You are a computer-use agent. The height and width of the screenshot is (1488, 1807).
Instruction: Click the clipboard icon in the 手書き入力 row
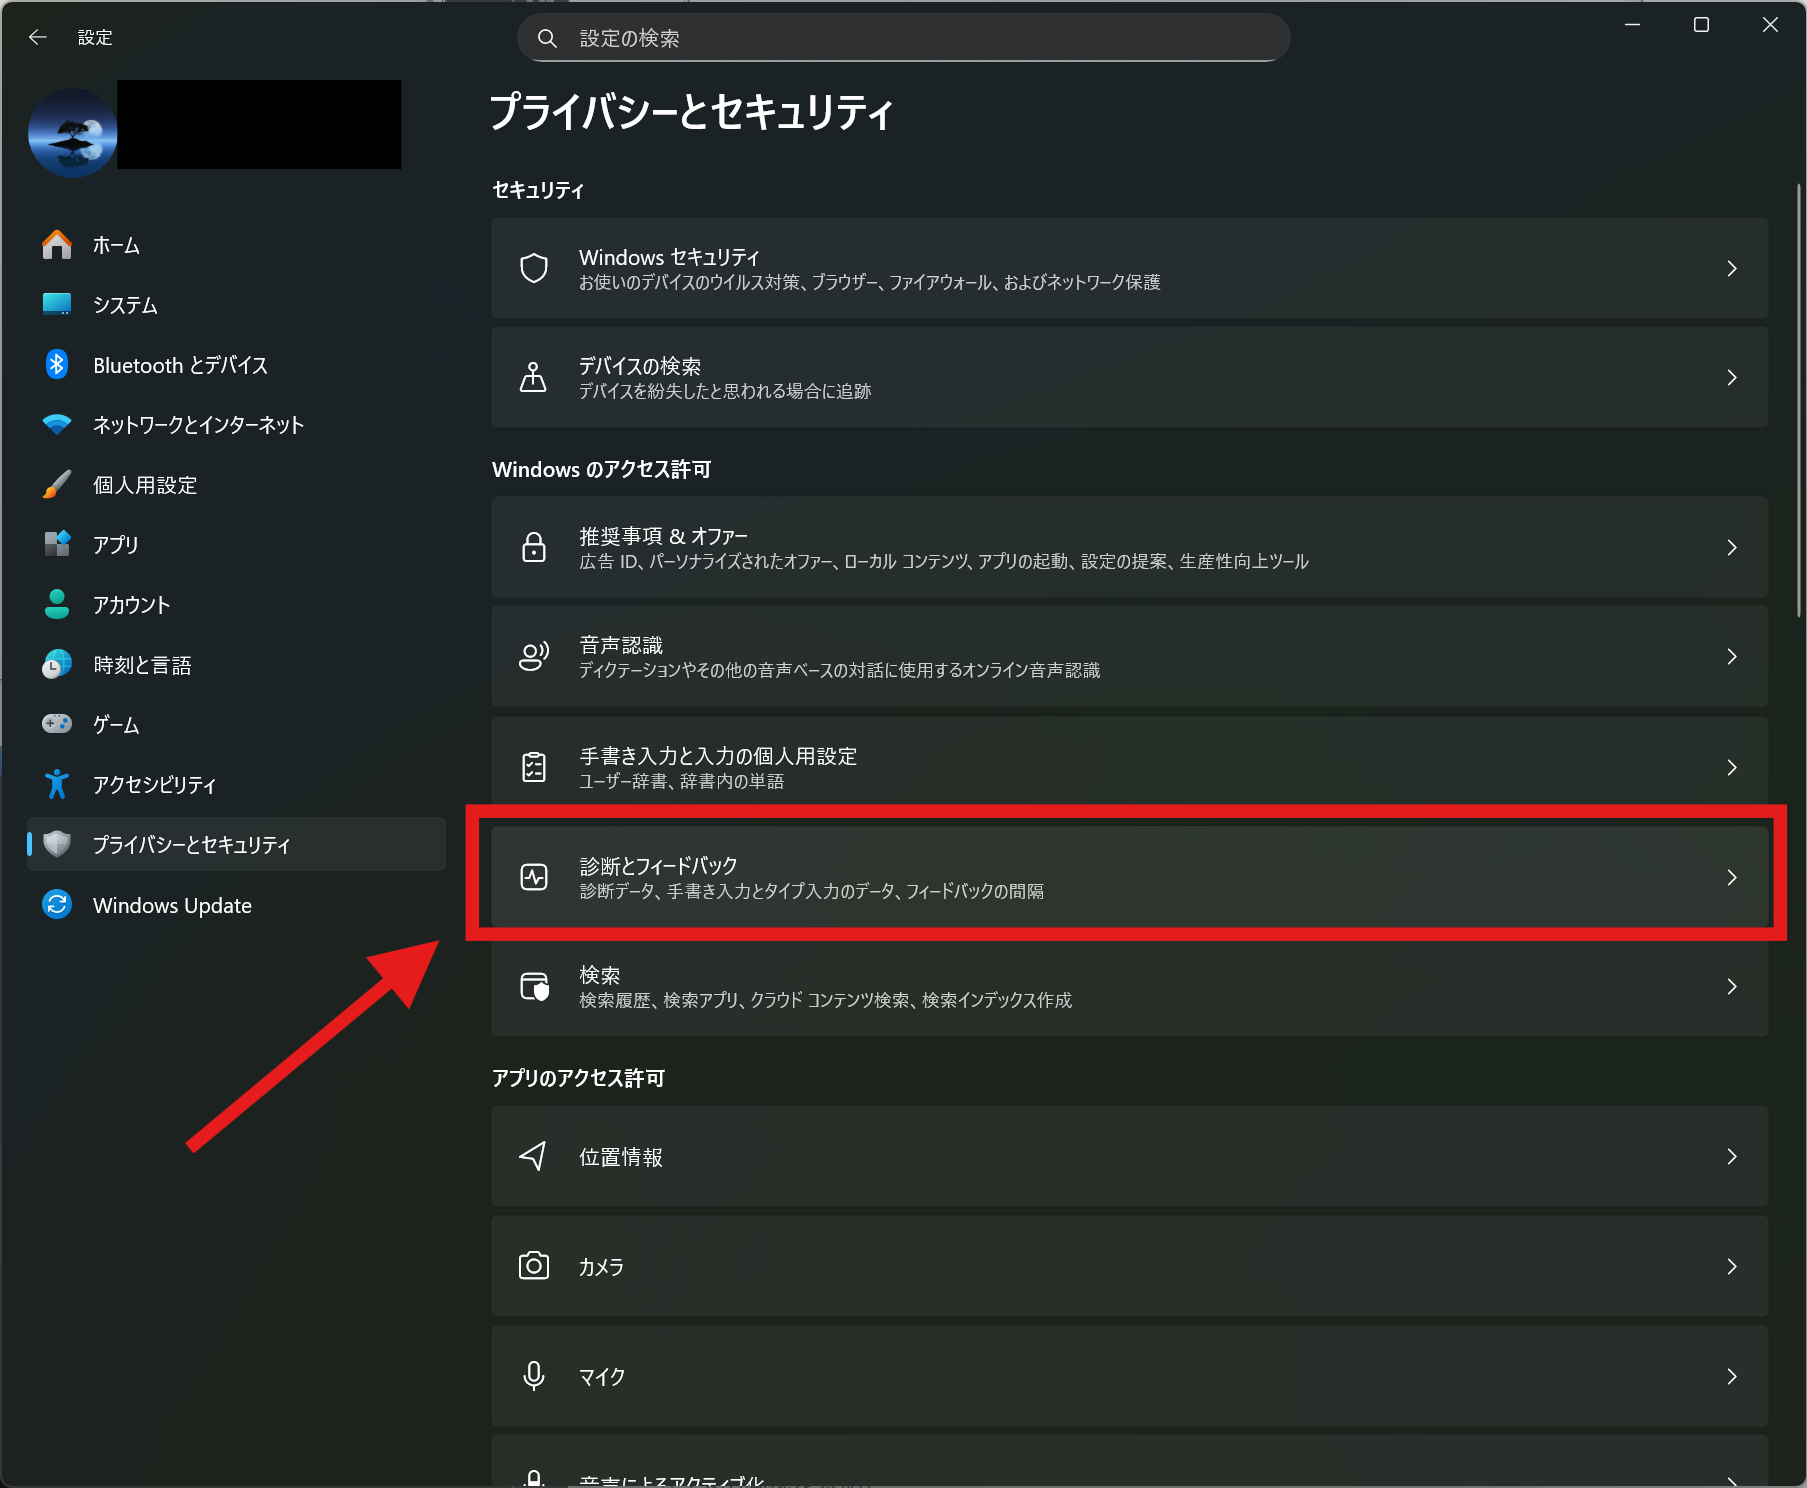(534, 767)
